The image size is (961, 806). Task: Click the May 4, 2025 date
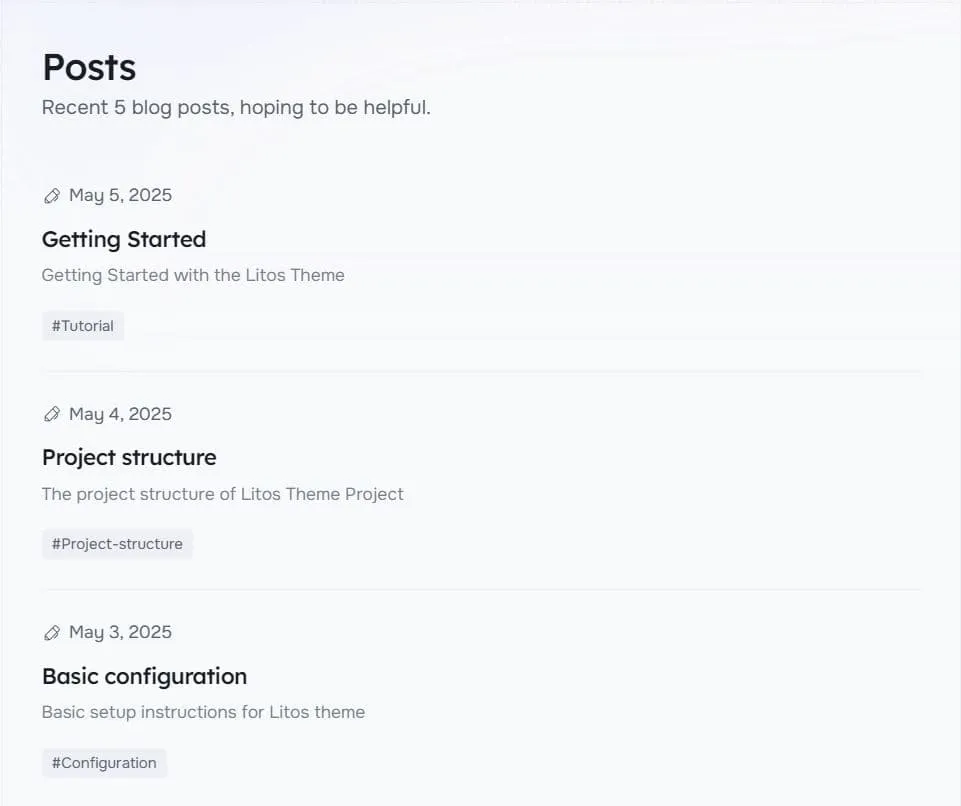tap(120, 414)
